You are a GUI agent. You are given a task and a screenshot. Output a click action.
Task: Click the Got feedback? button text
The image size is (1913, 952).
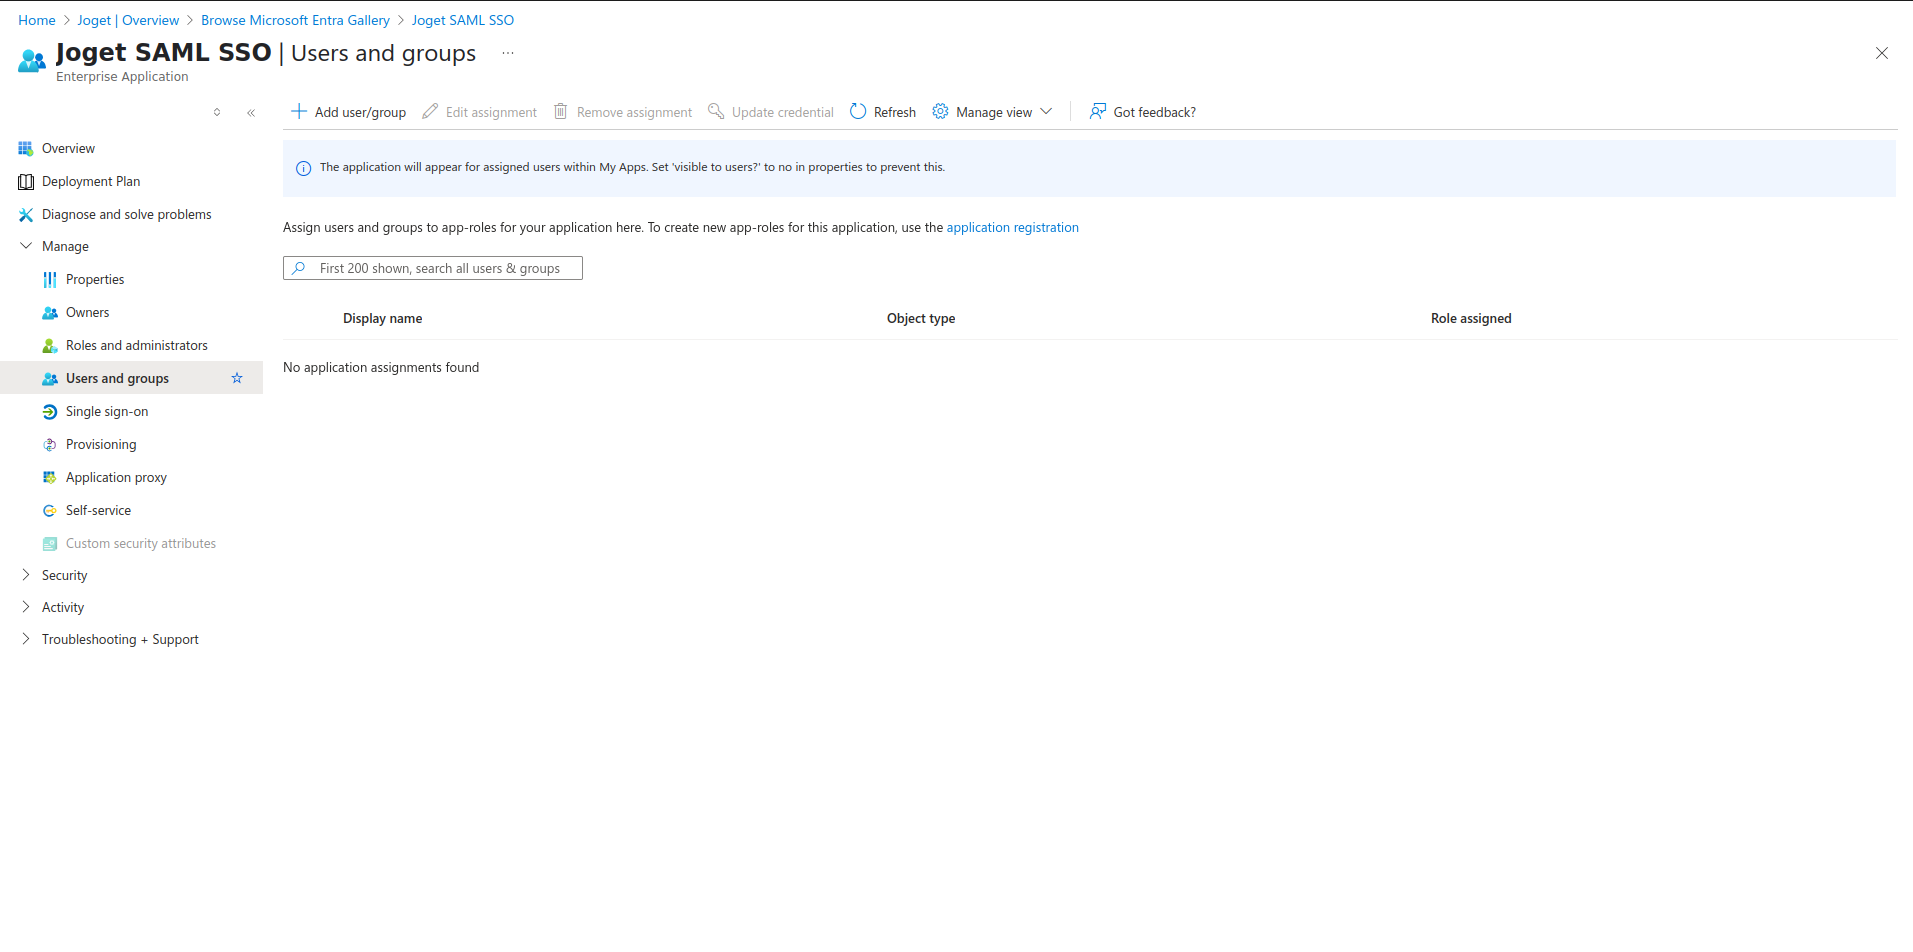click(1155, 112)
